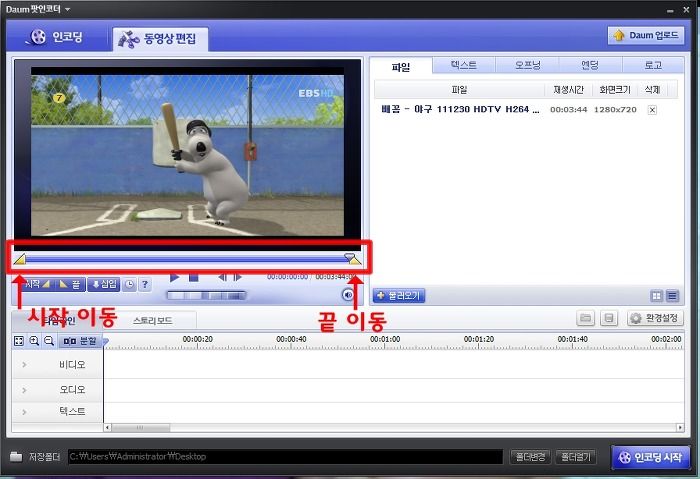Image resolution: width=700 pixels, height=479 pixels.
Task: Click the timeline horizontal scrollbar thumb
Action: pos(141,428)
